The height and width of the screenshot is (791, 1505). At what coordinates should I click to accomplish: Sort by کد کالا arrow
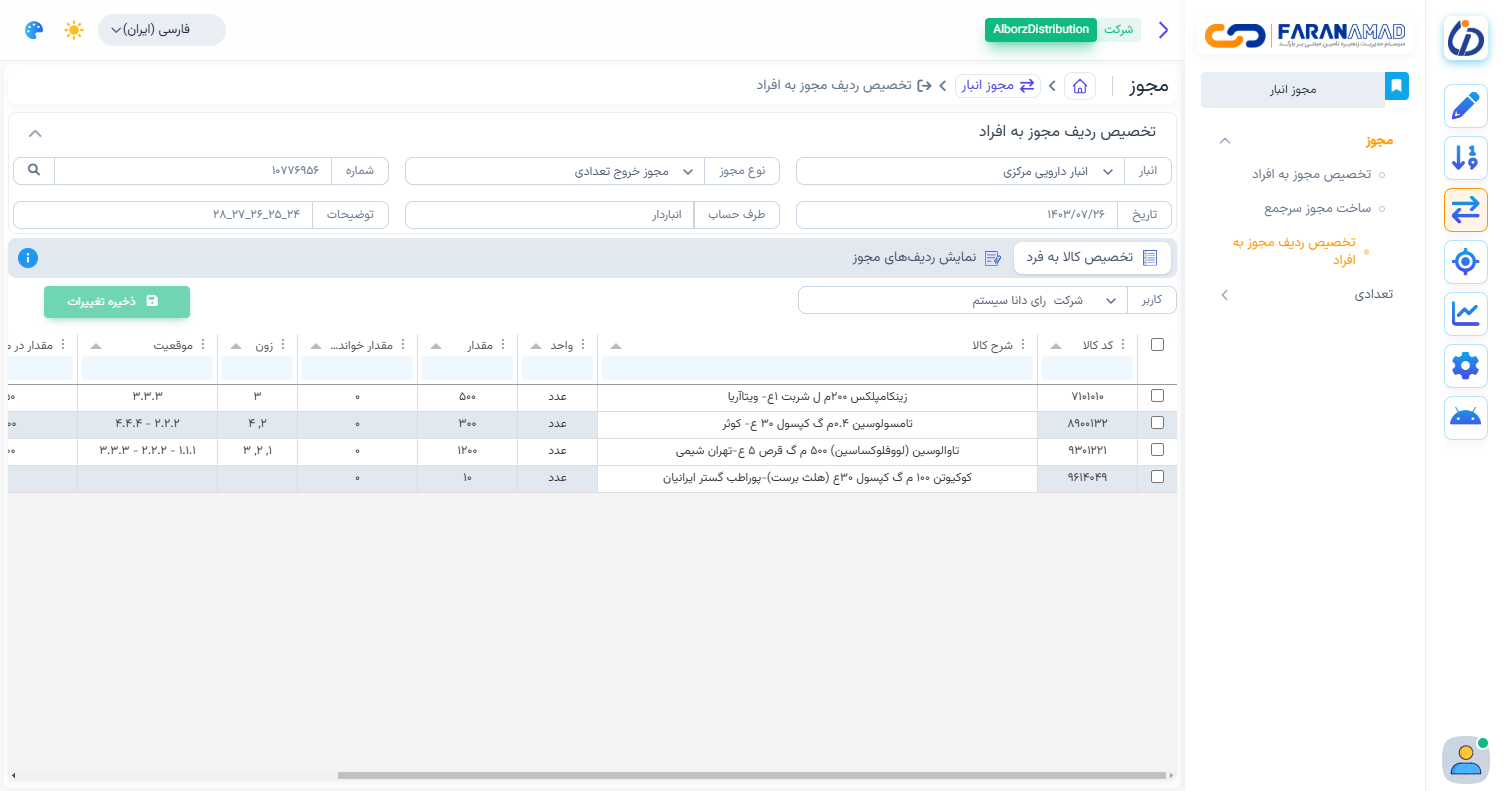(x=1056, y=346)
